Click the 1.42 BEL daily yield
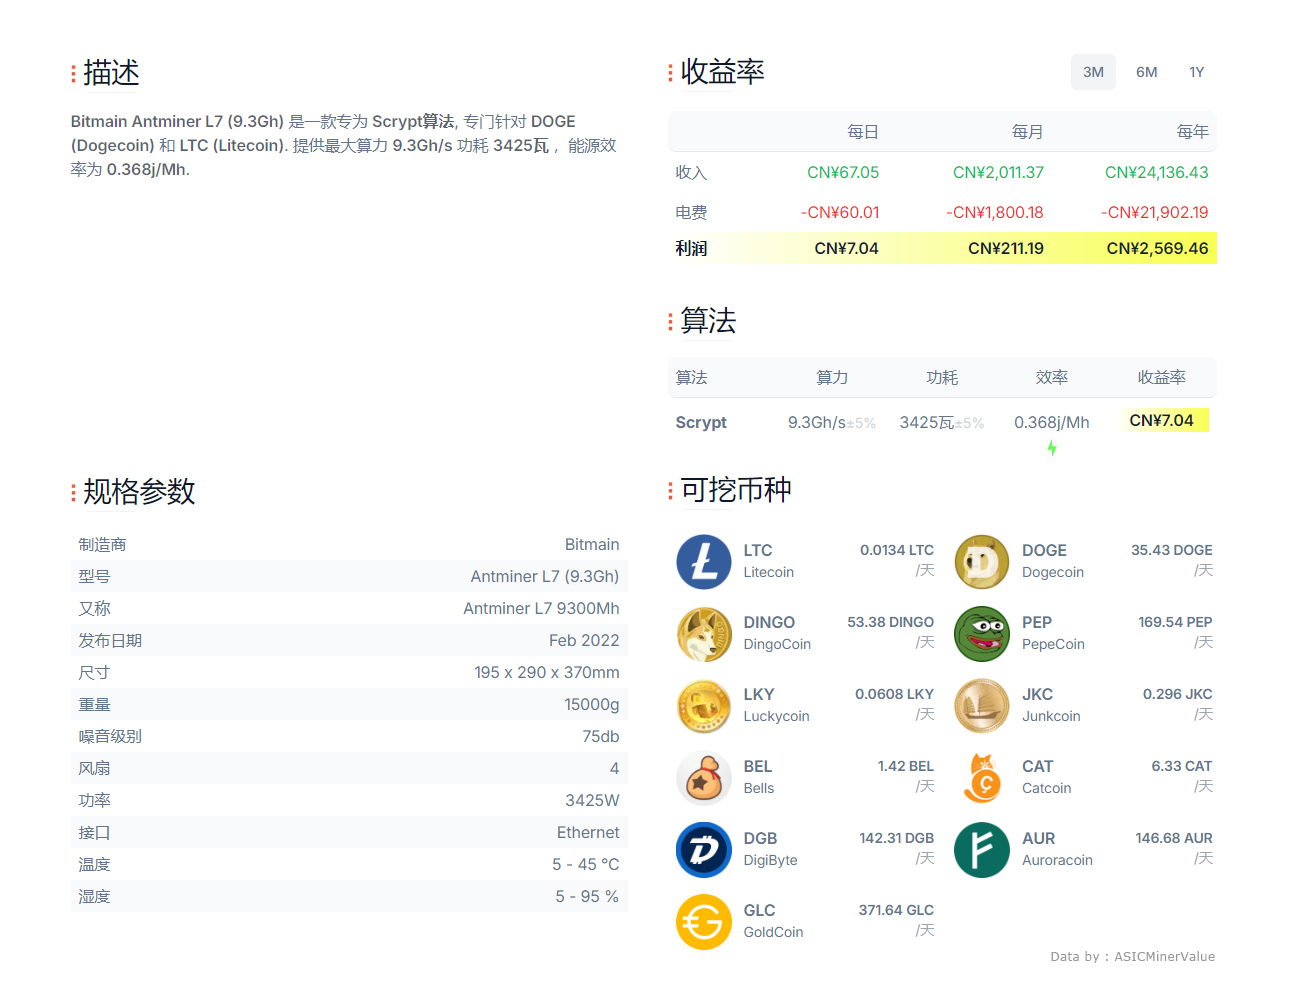This screenshot has width=1296, height=1003. coord(906,766)
